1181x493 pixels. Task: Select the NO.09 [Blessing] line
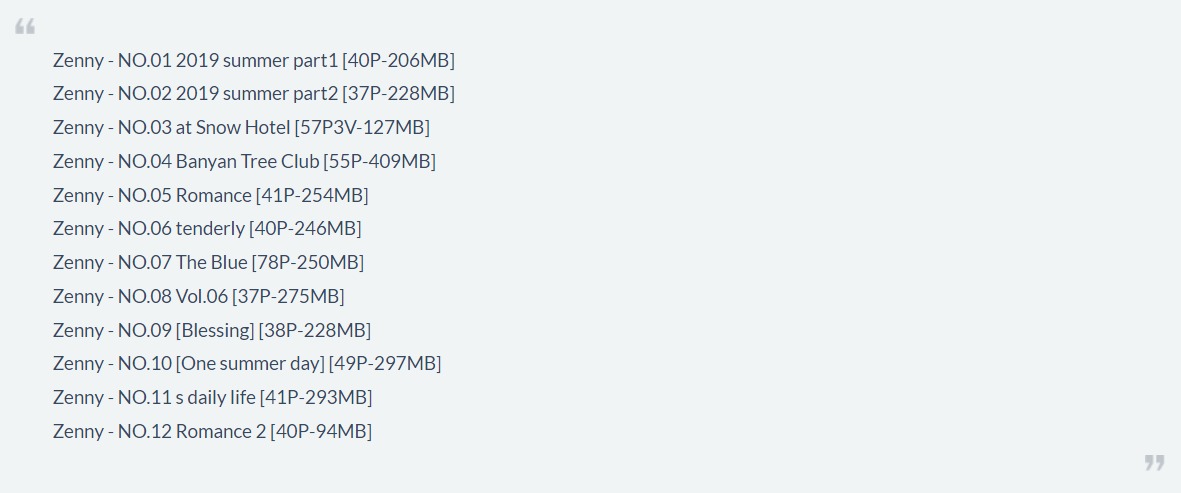(212, 330)
